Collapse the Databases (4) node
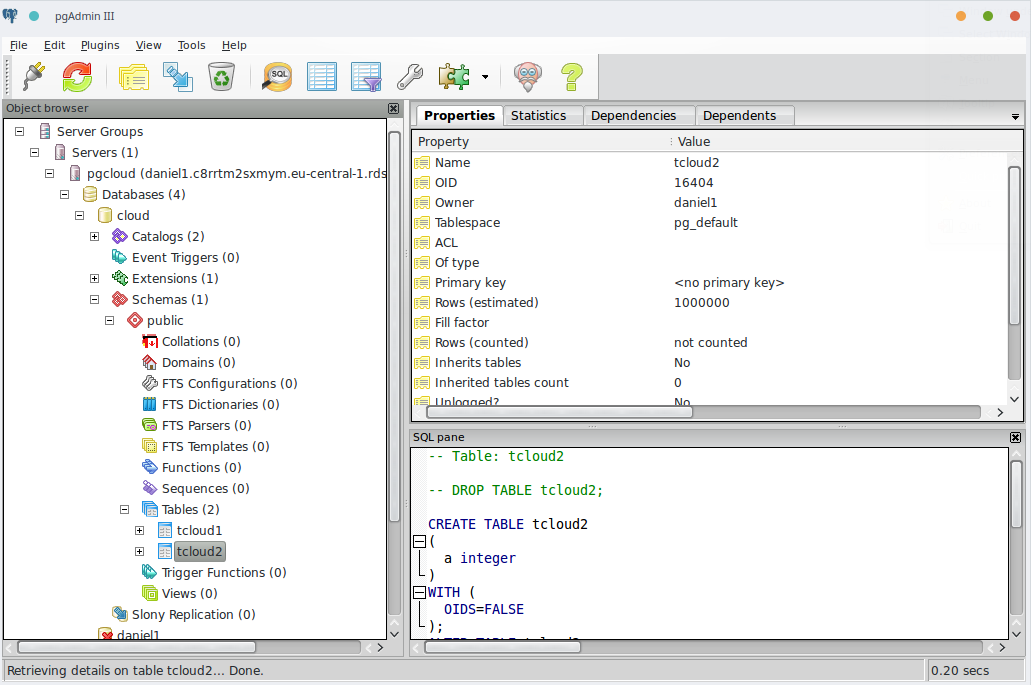1031x685 pixels. coord(64,195)
